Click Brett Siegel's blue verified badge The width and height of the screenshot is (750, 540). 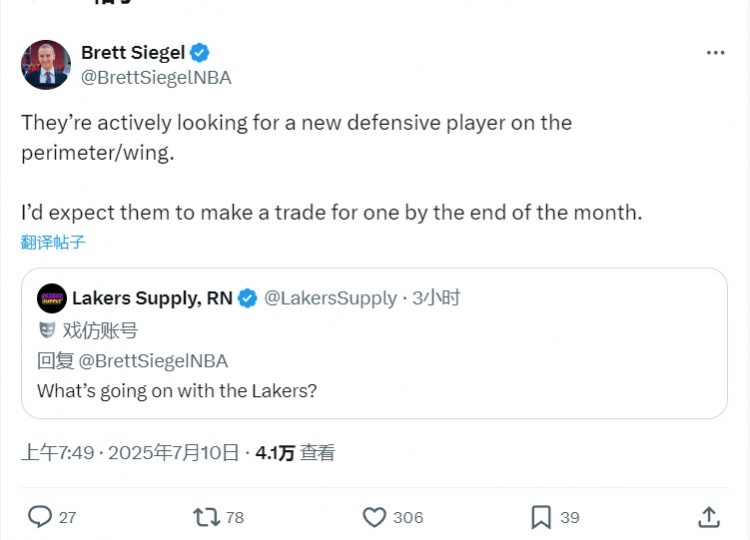coord(200,53)
